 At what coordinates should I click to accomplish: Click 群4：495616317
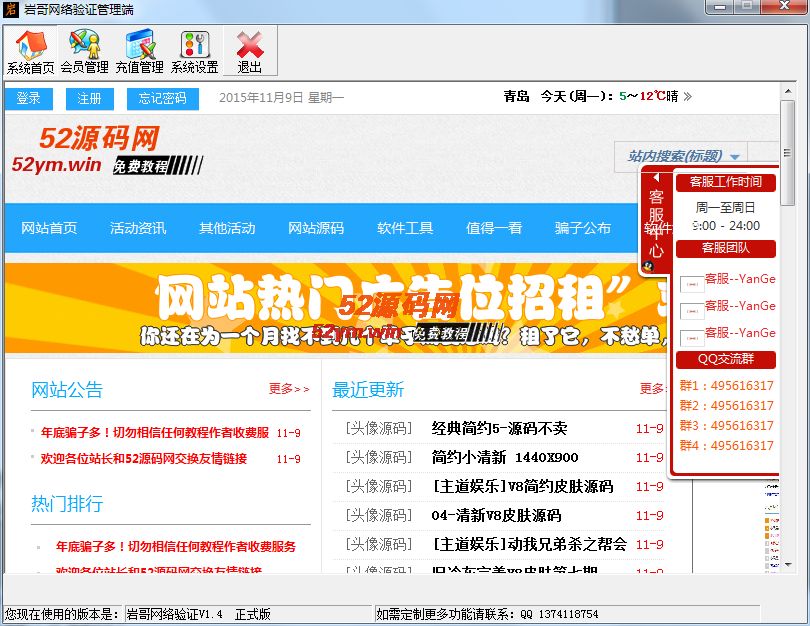pyautogui.click(x=726, y=446)
